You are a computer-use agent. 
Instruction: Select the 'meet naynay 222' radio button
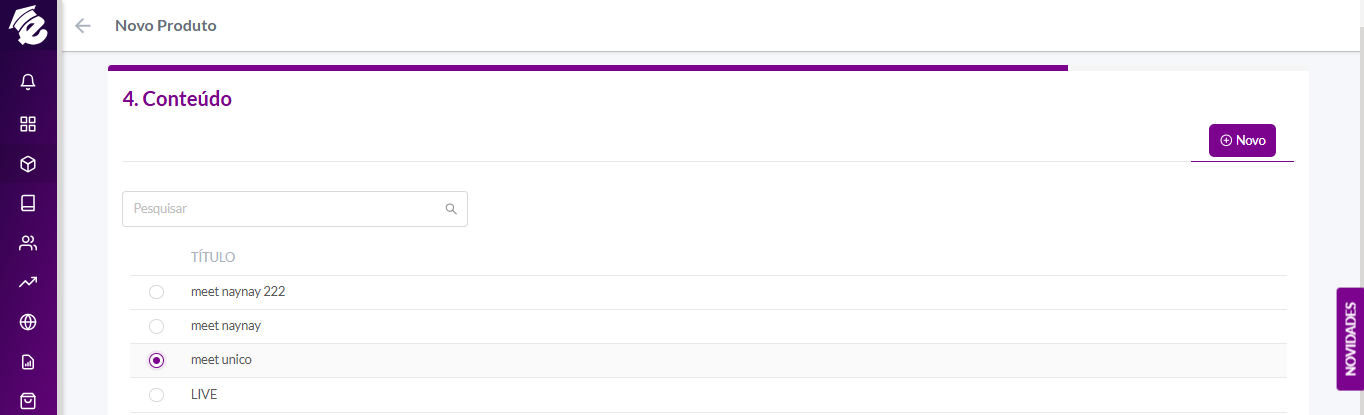click(x=156, y=292)
